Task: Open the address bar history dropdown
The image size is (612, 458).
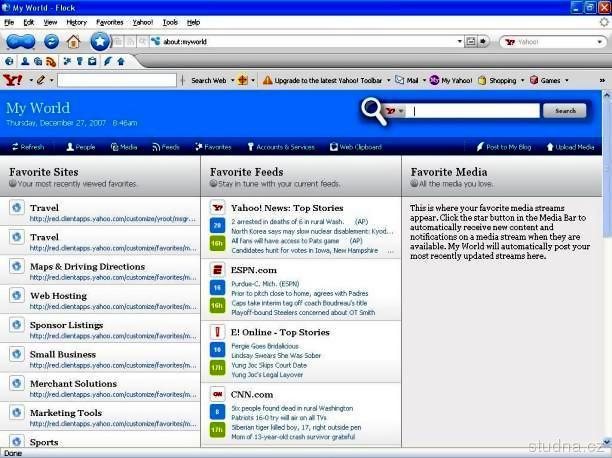Action: coord(460,41)
